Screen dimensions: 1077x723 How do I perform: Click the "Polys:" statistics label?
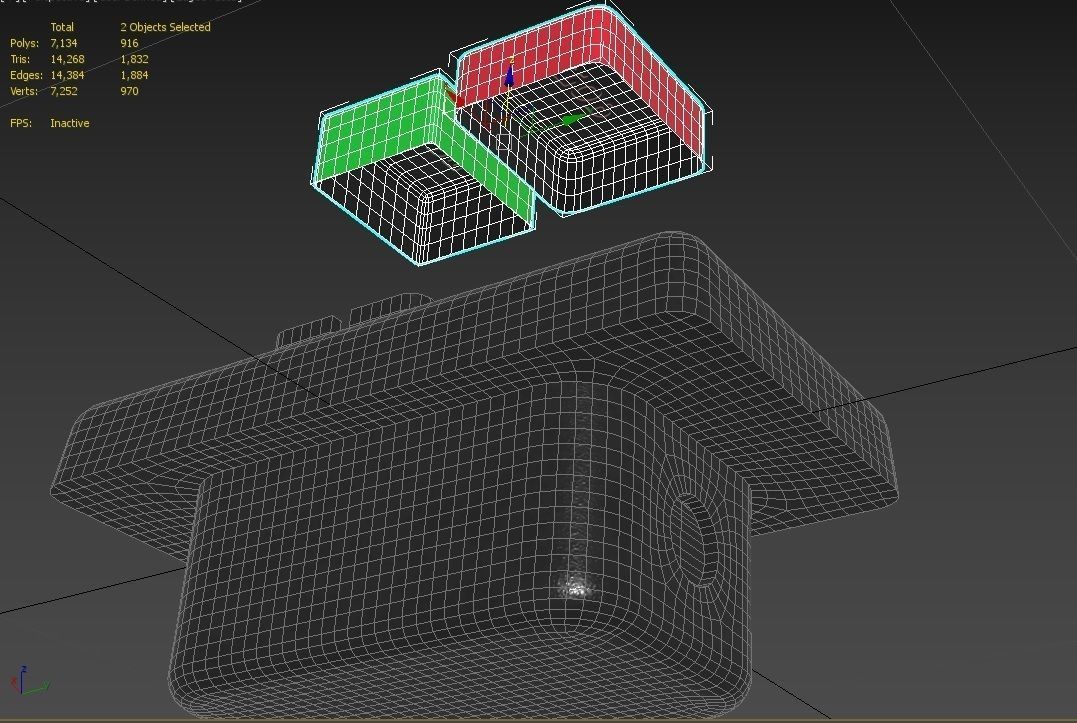coord(24,43)
